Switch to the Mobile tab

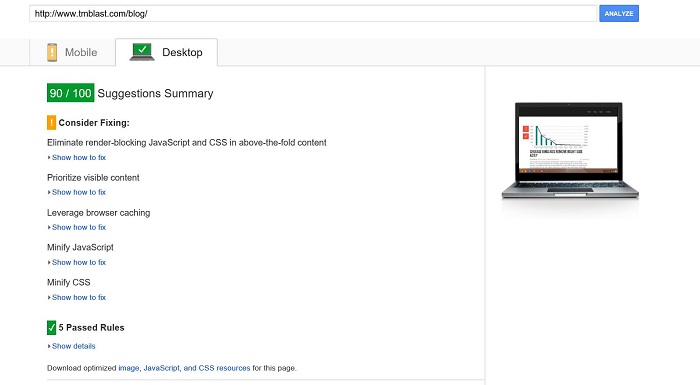pyautogui.click(x=72, y=52)
